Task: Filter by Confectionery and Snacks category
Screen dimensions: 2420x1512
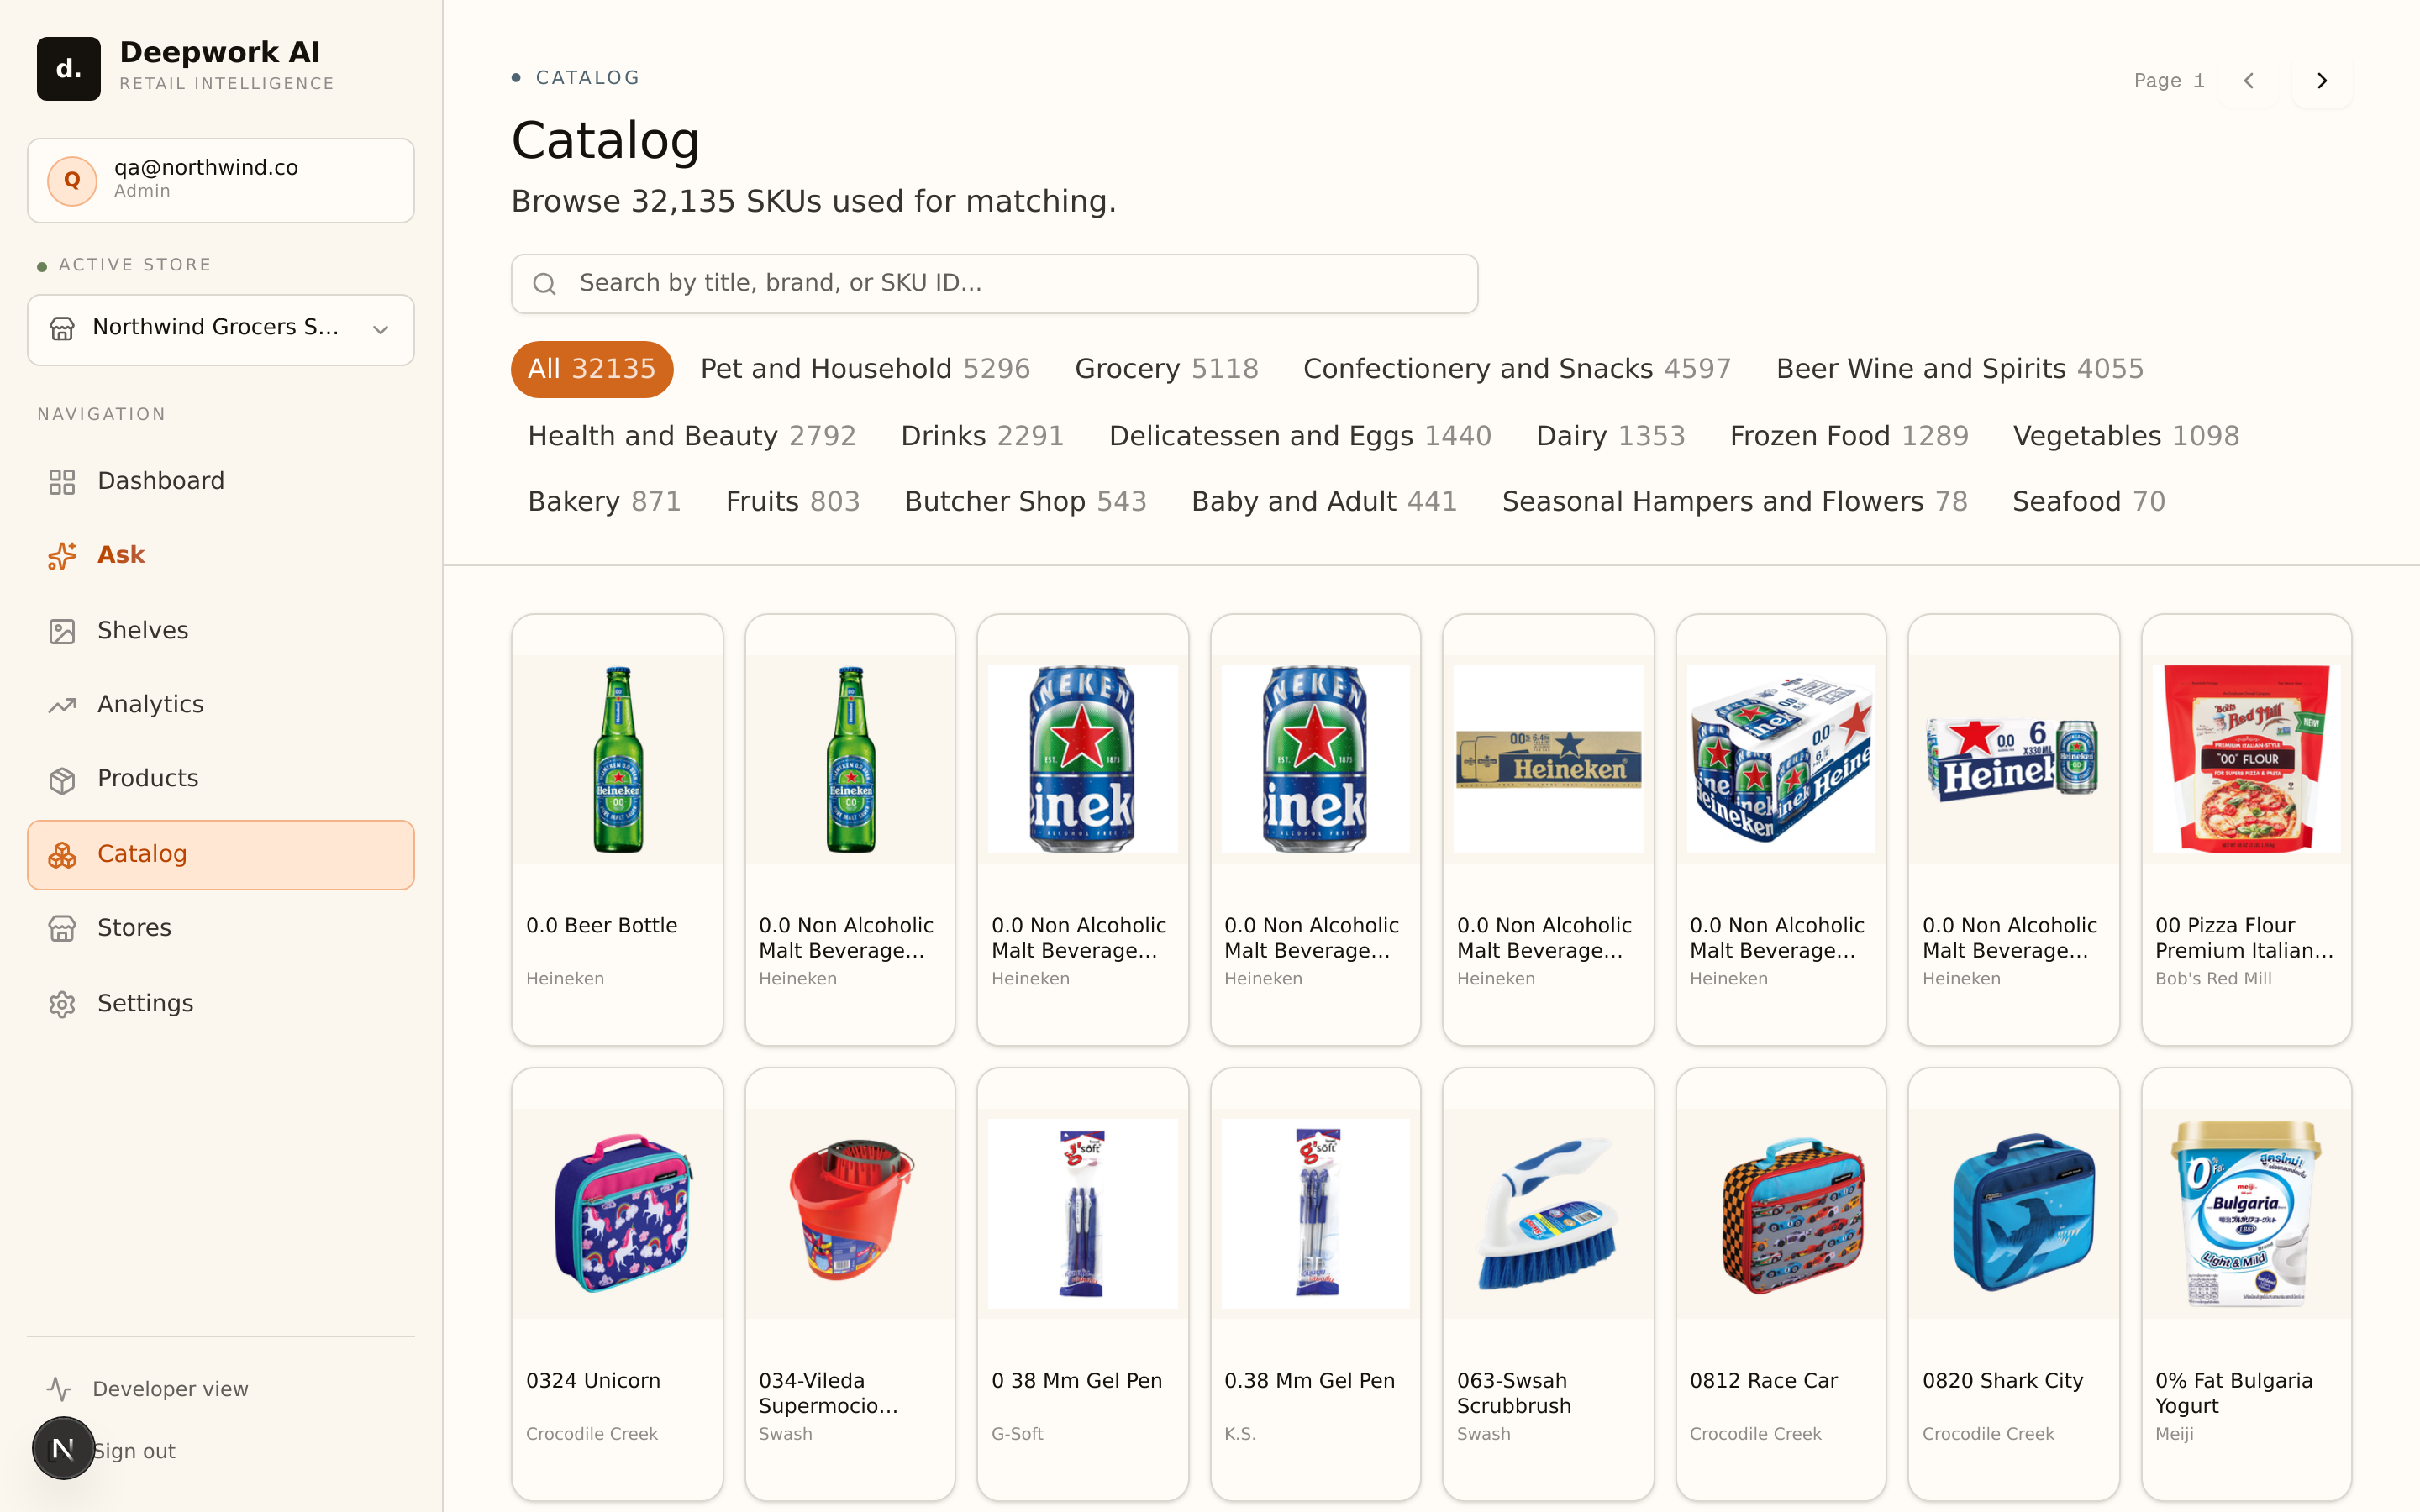Action: pos(1517,369)
